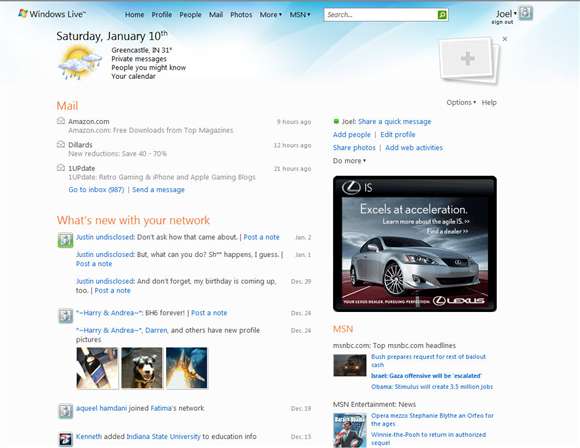Open Private messages link
Viewport: 580px width, 448px height.
[x=139, y=59]
